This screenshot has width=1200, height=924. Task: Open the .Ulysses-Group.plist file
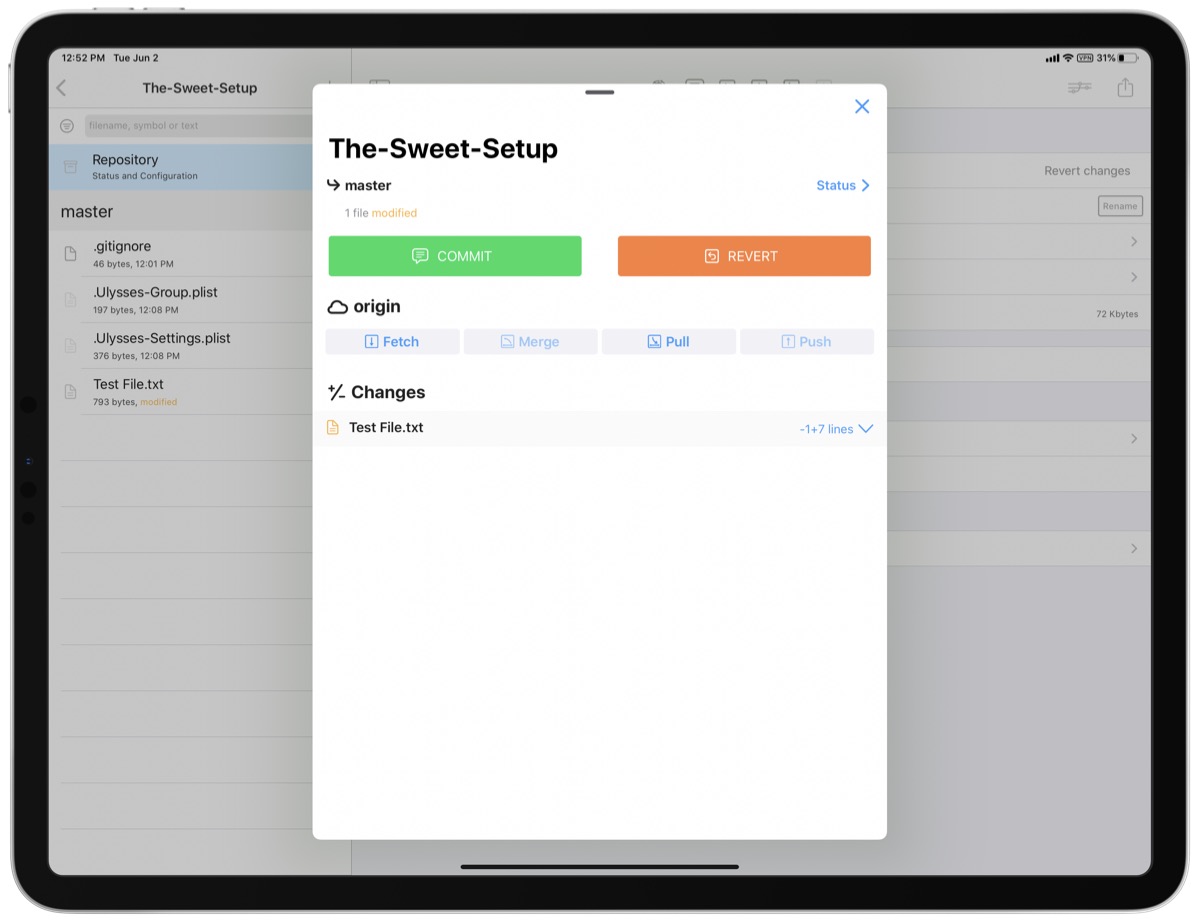181,300
